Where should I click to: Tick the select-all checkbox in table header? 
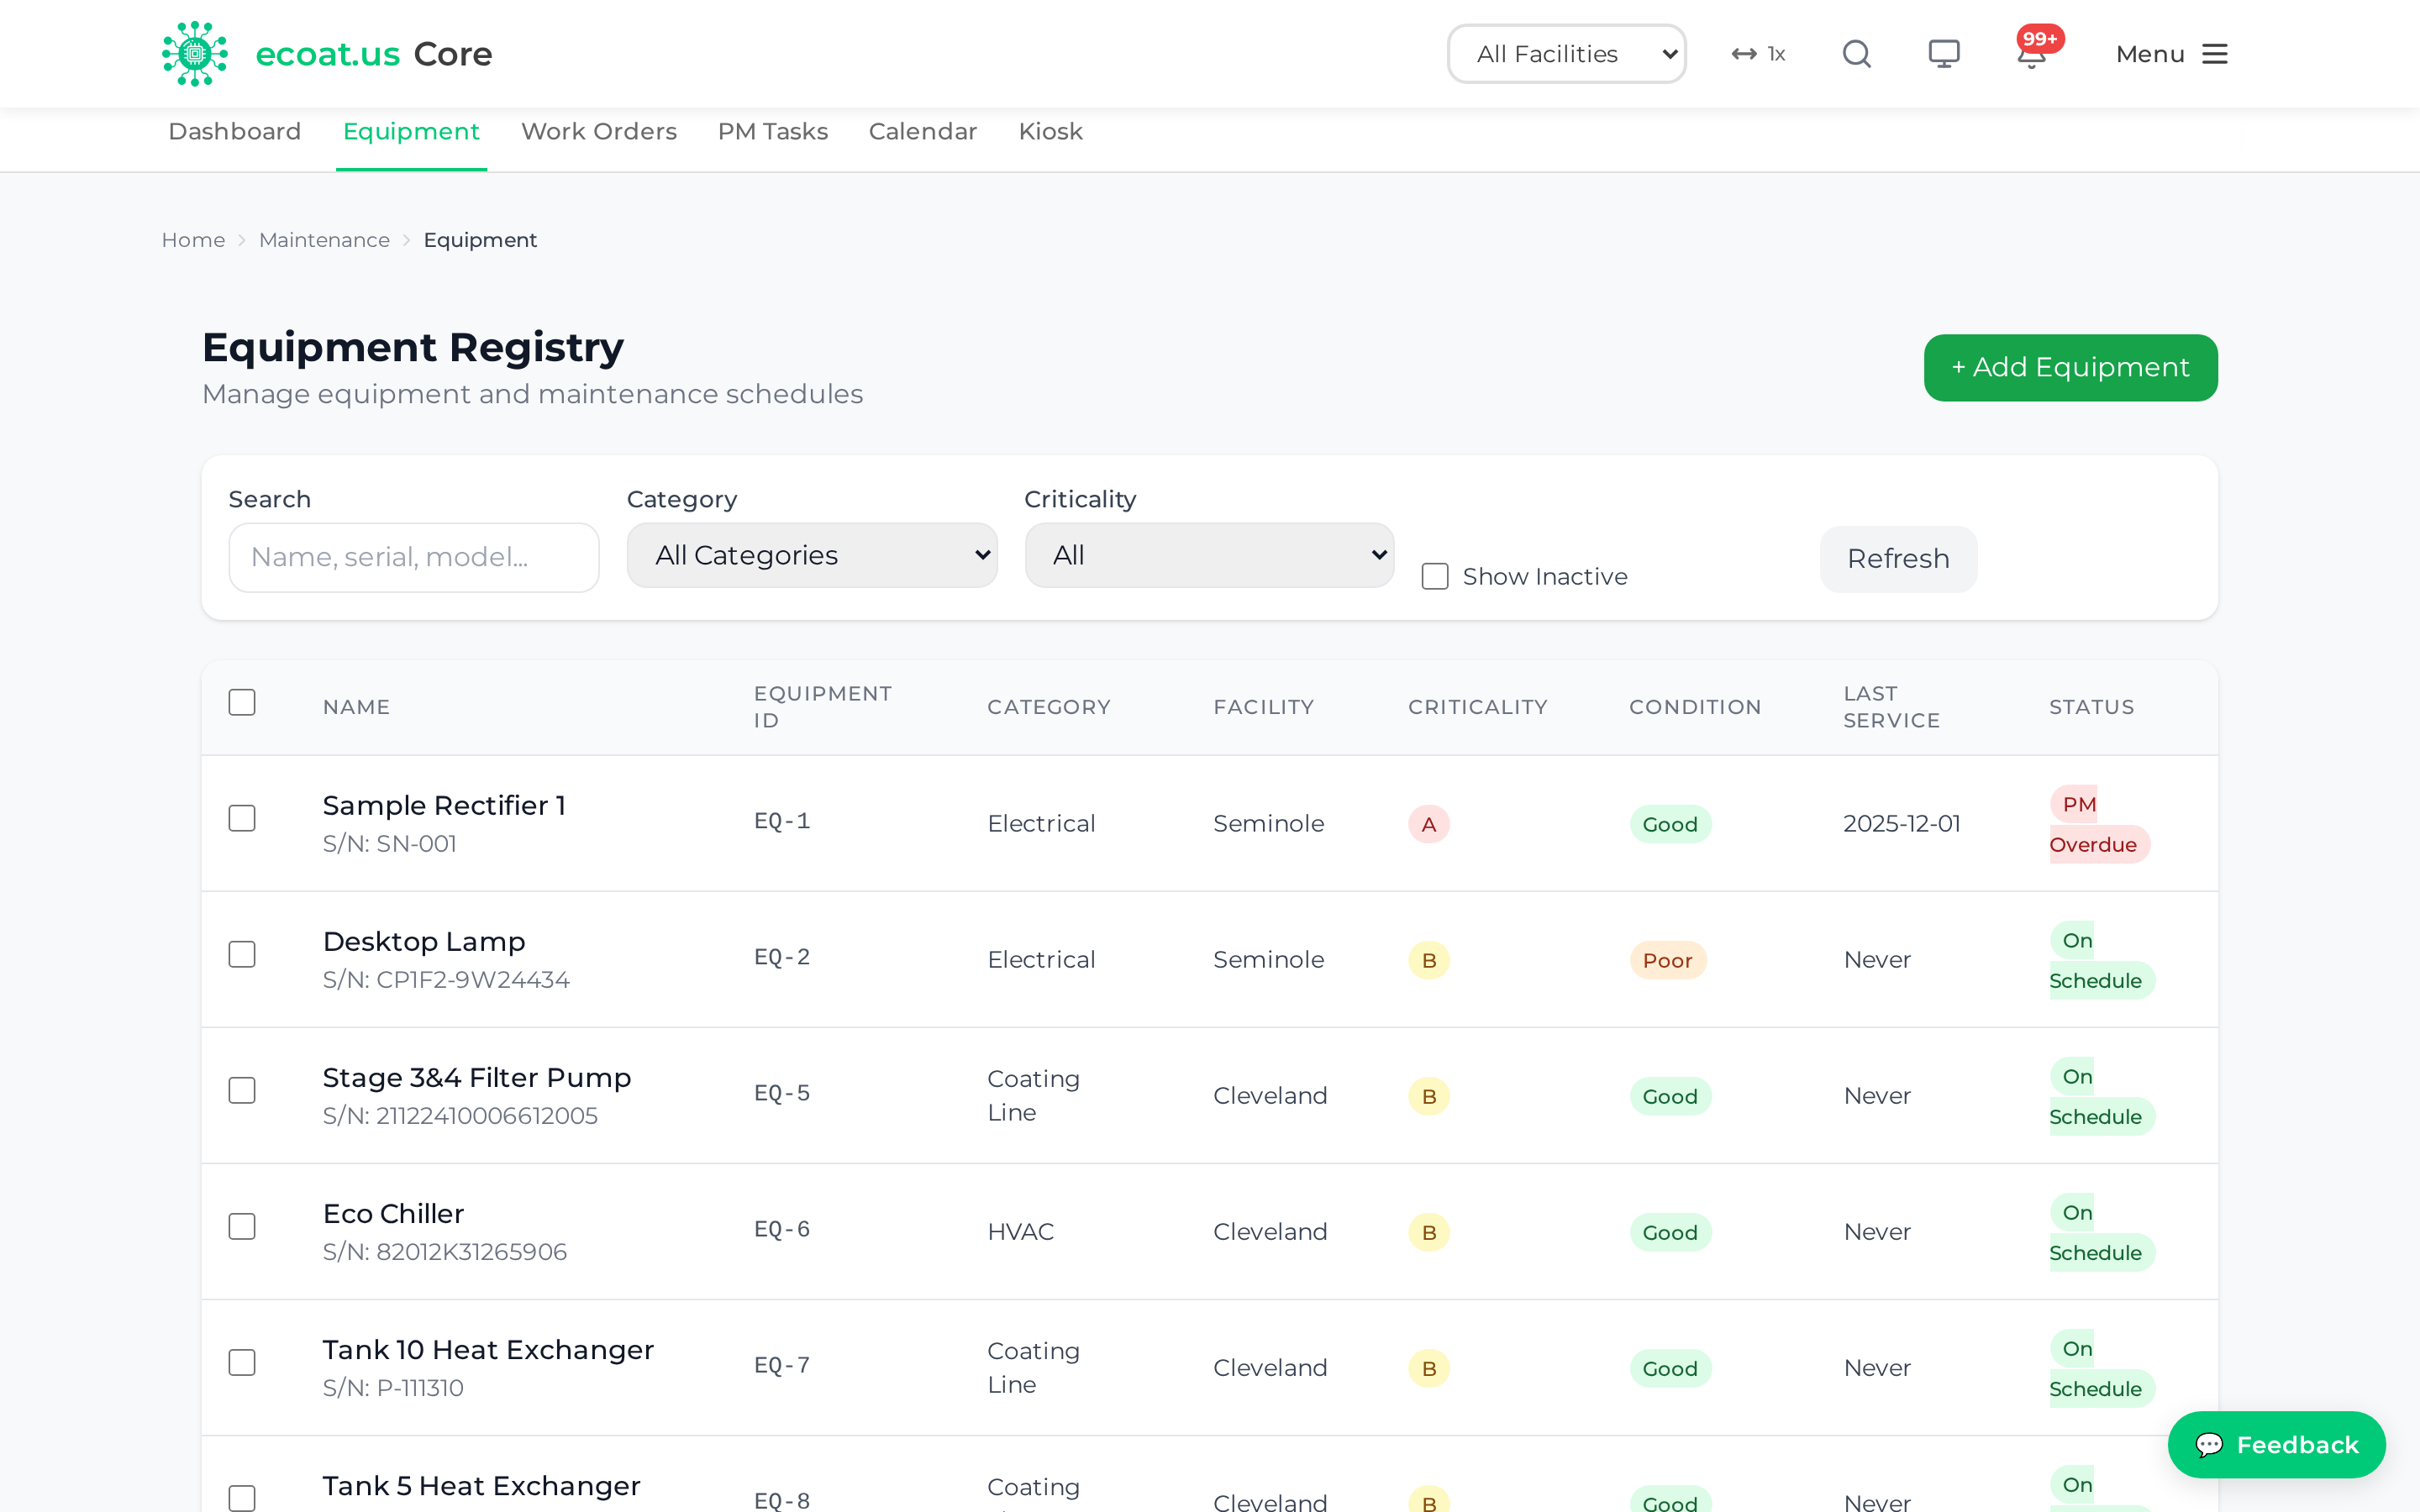coord(242,702)
